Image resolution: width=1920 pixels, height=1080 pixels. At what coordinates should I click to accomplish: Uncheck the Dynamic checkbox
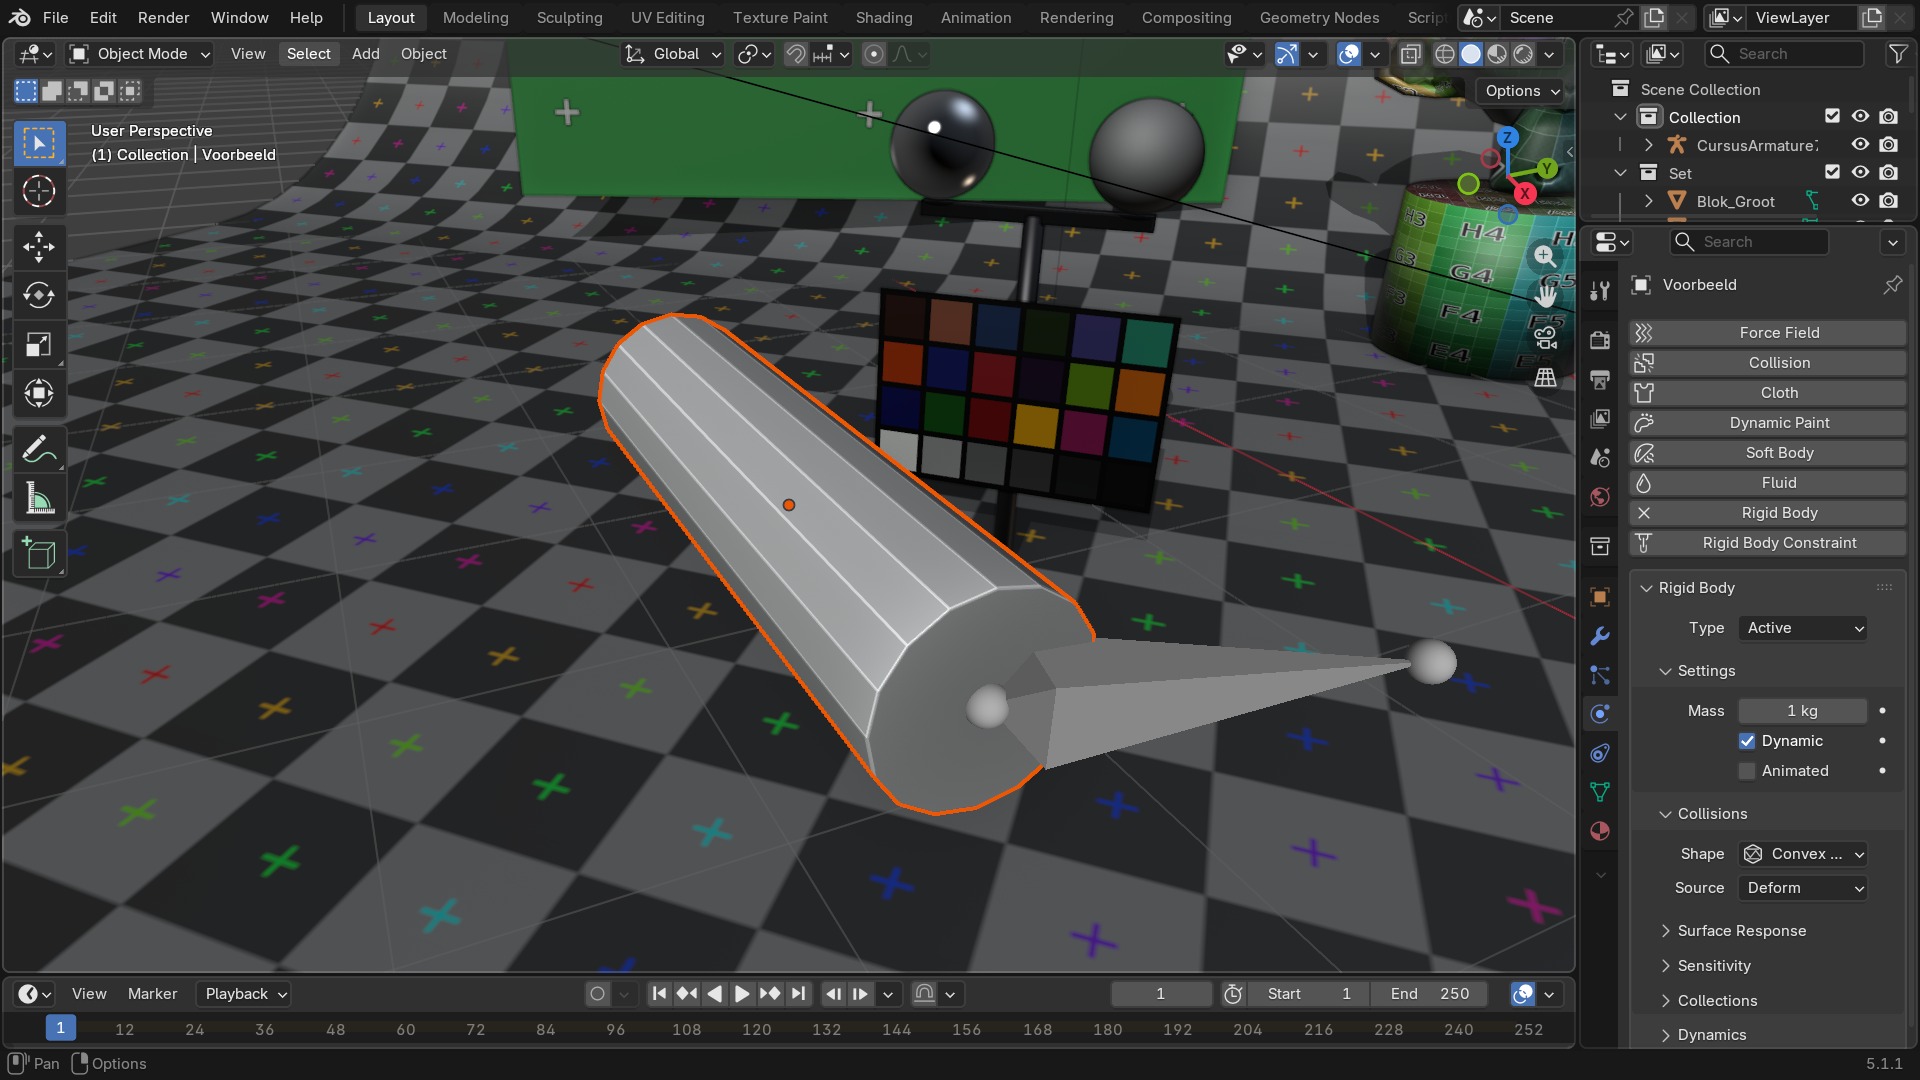(x=1747, y=741)
